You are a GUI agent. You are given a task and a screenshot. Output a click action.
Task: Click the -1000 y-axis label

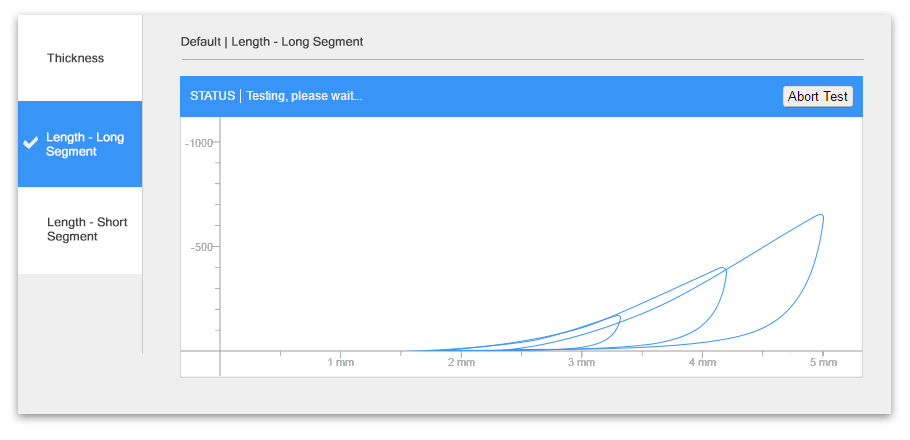(x=199, y=143)
